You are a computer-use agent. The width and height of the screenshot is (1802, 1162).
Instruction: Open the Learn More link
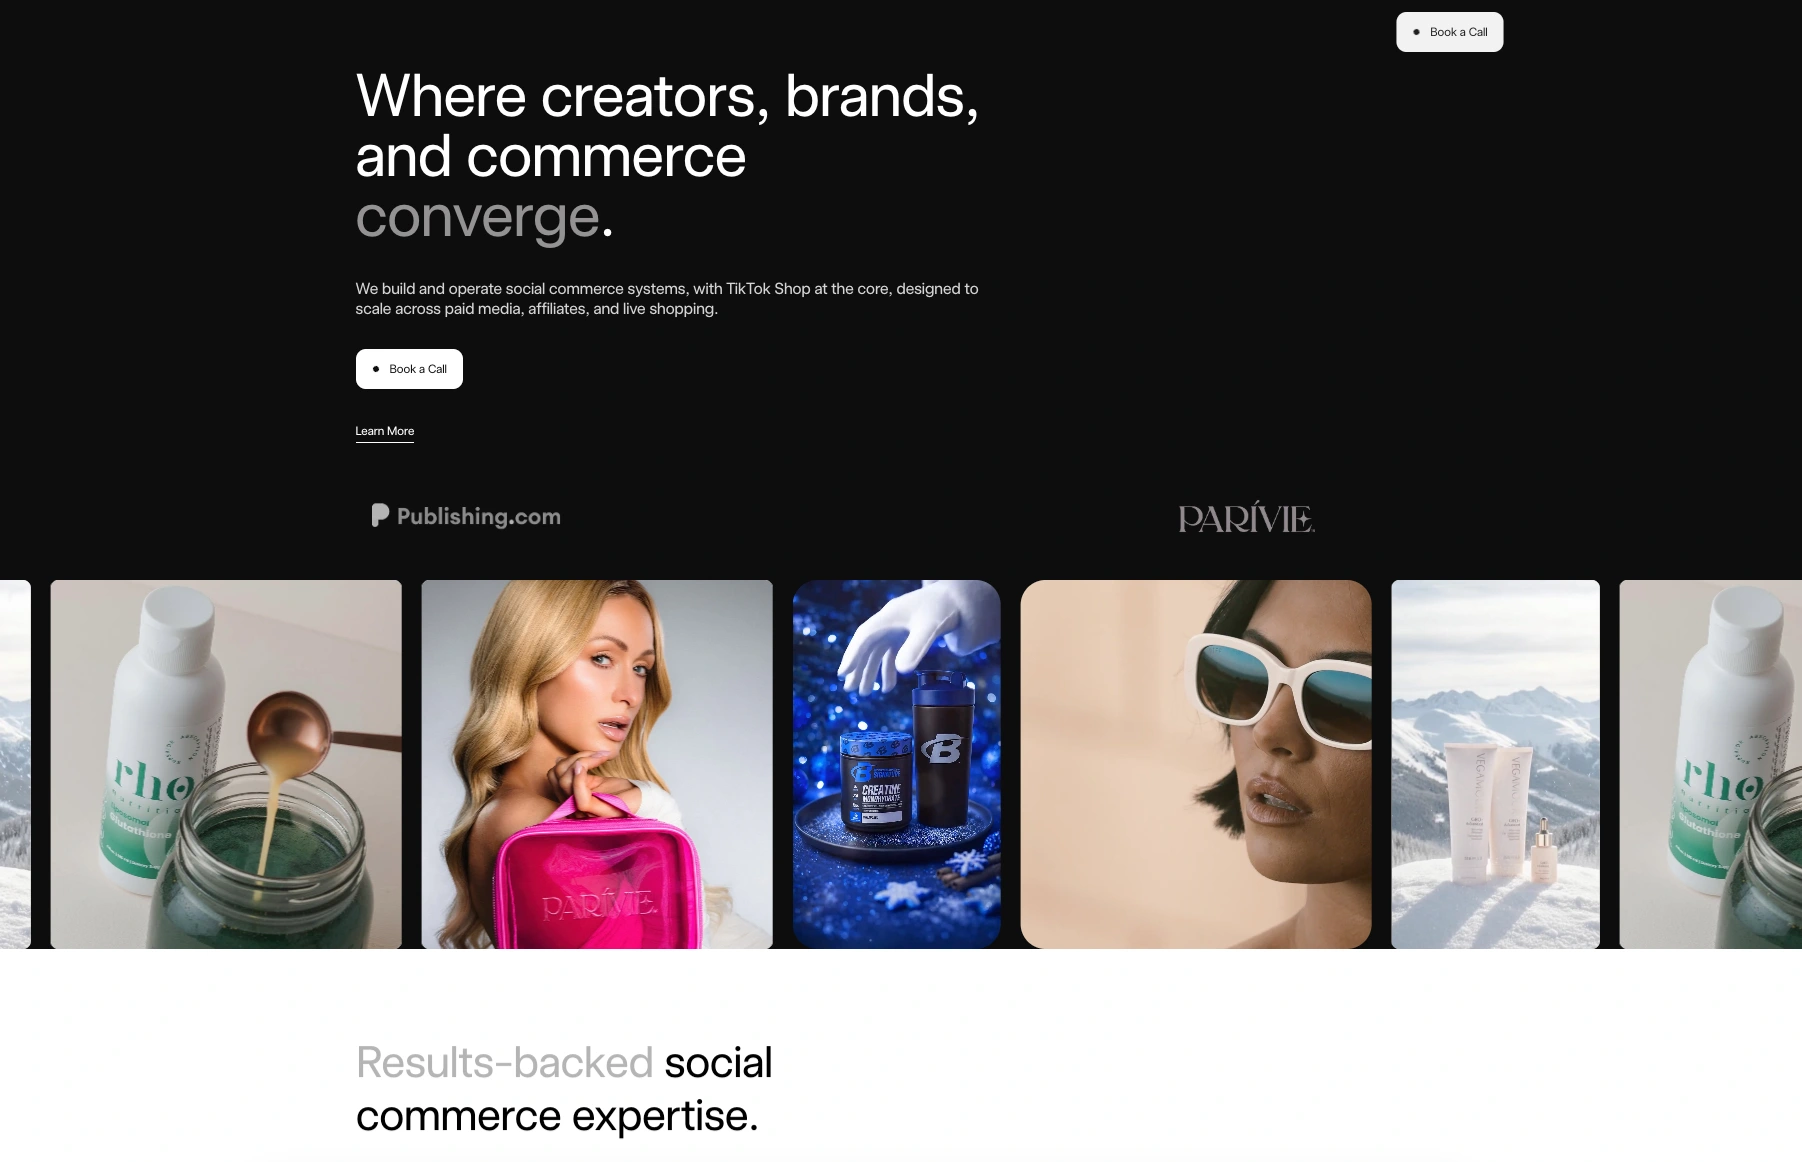coord(384,432)
